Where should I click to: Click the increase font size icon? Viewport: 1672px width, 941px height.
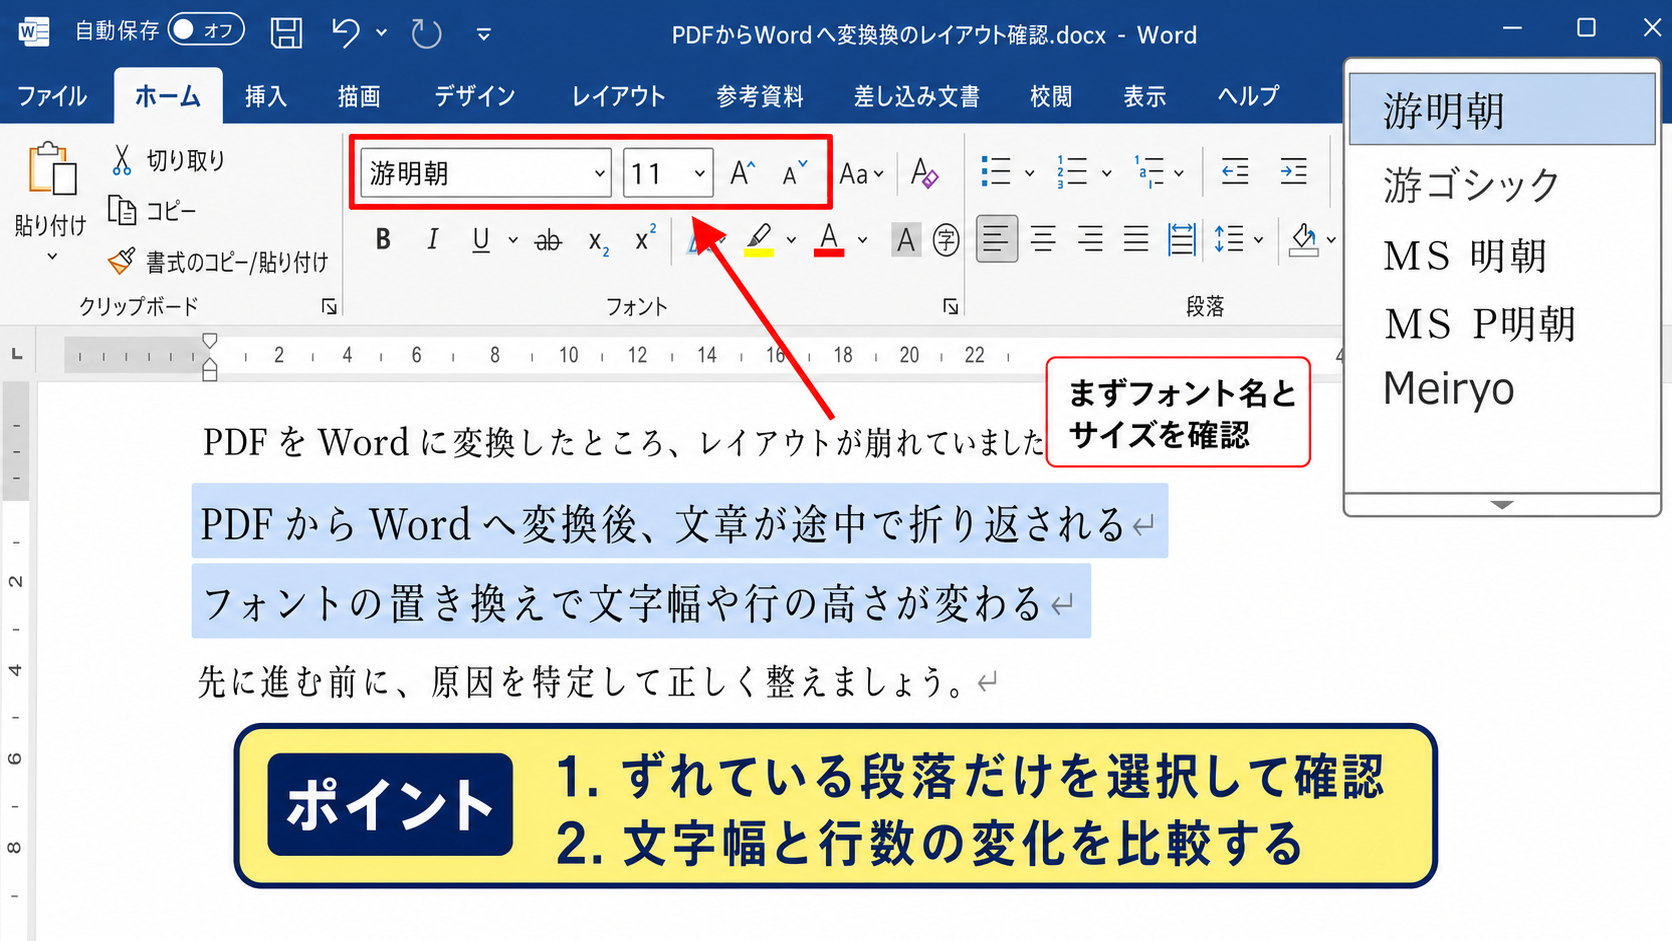coord(742,173)
